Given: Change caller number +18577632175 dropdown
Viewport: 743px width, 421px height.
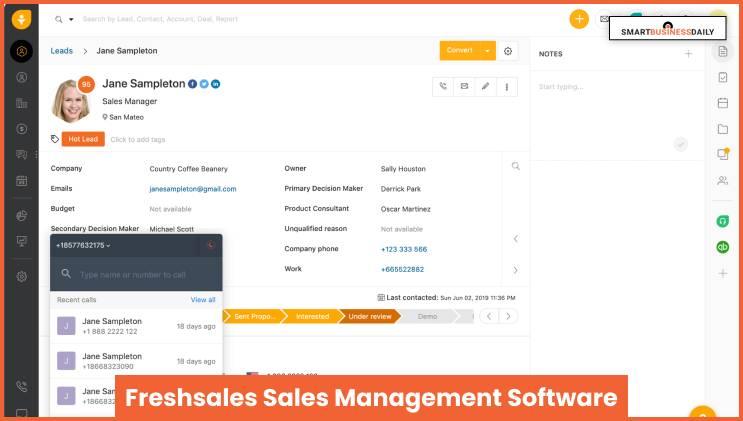Looking at the screenshot, I should click(x=83, y=246).
